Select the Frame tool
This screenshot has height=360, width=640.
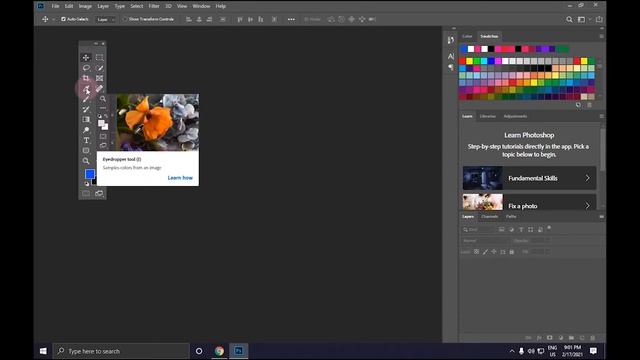[99, 78]
